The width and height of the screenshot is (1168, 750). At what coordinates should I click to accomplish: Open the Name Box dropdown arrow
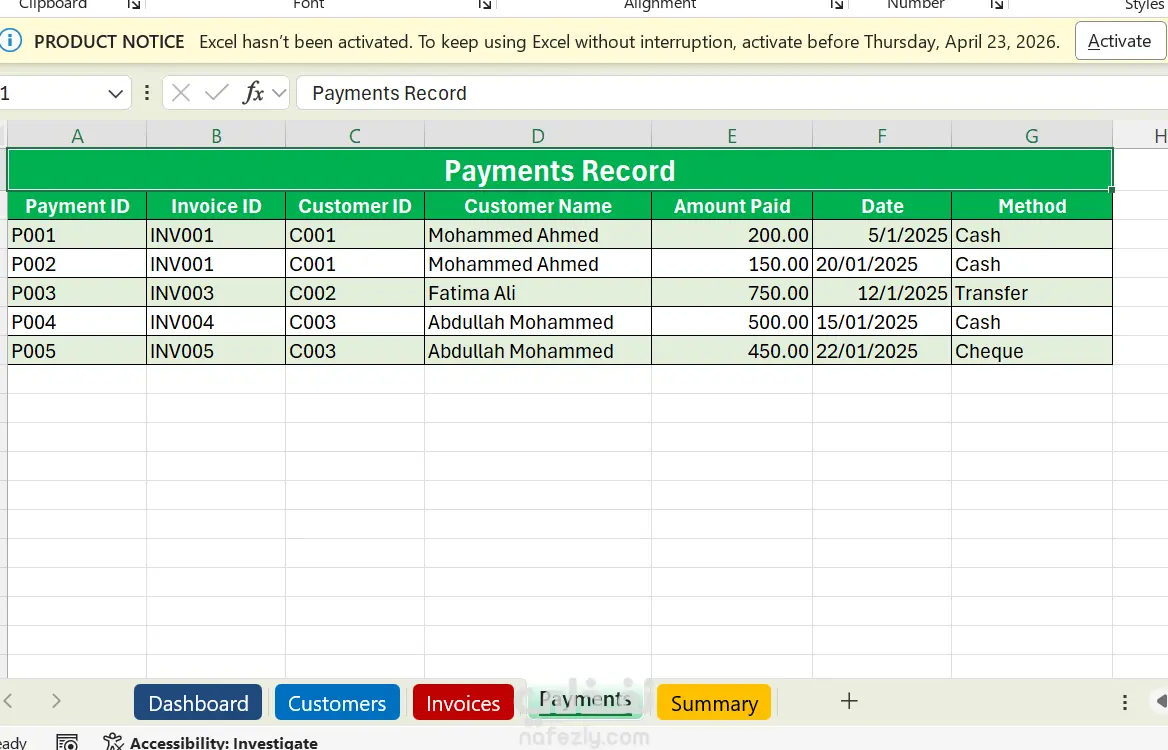115,93
